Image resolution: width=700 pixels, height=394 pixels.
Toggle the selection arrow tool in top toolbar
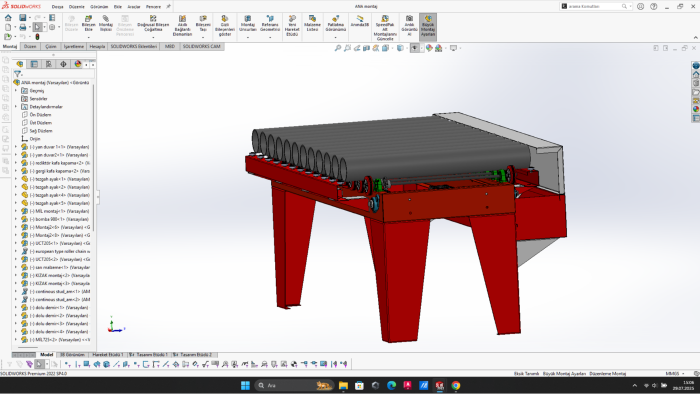[x=37, y=27]
